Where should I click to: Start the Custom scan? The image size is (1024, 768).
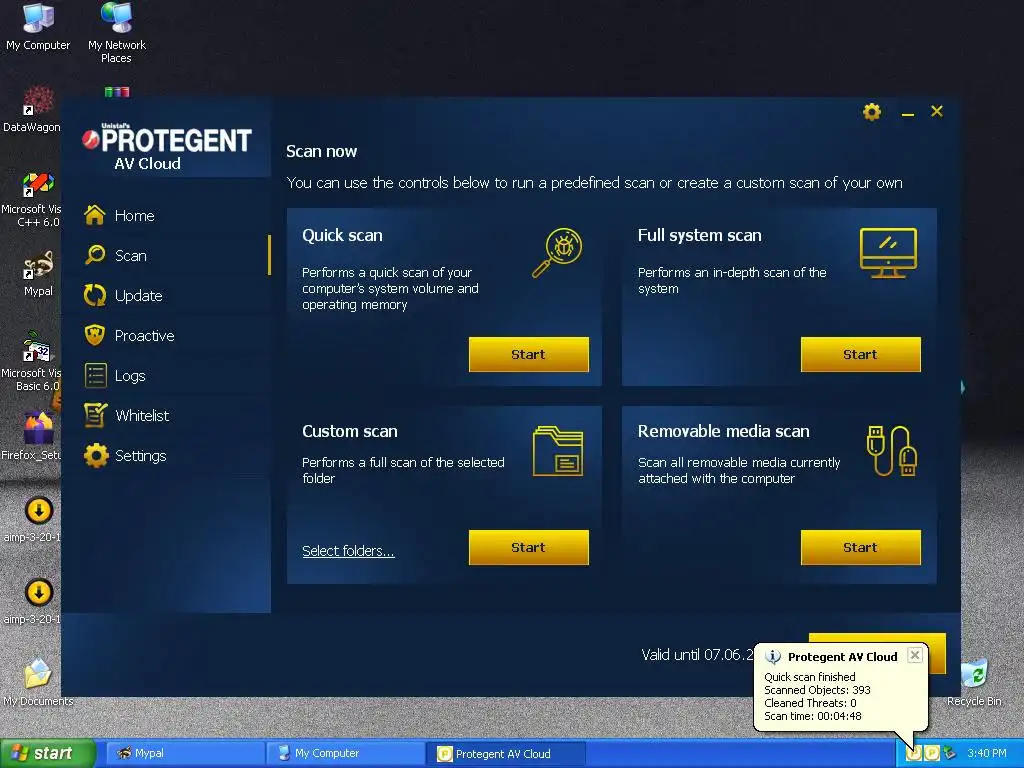tap(528, 547)
